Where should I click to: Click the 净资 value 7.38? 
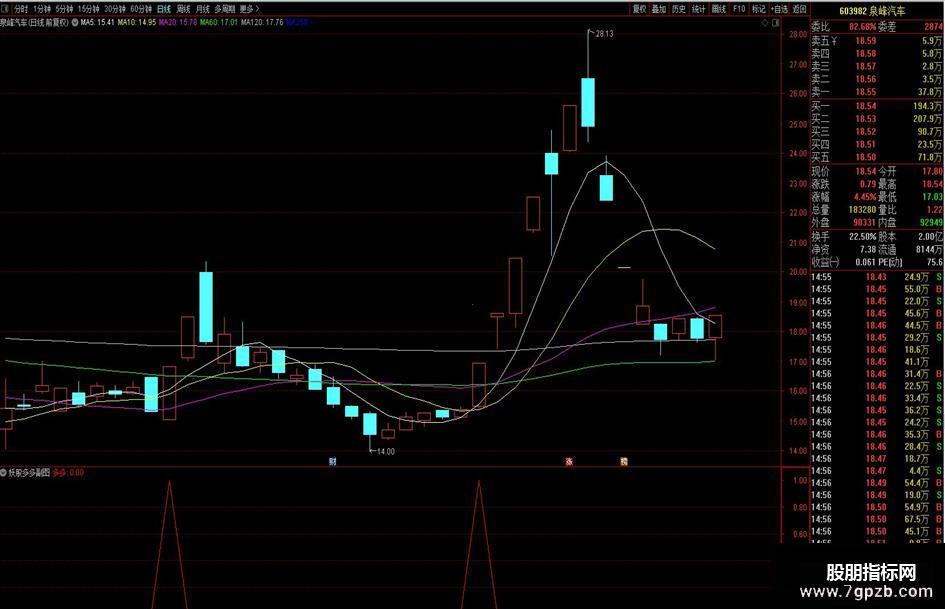point(868,249)
